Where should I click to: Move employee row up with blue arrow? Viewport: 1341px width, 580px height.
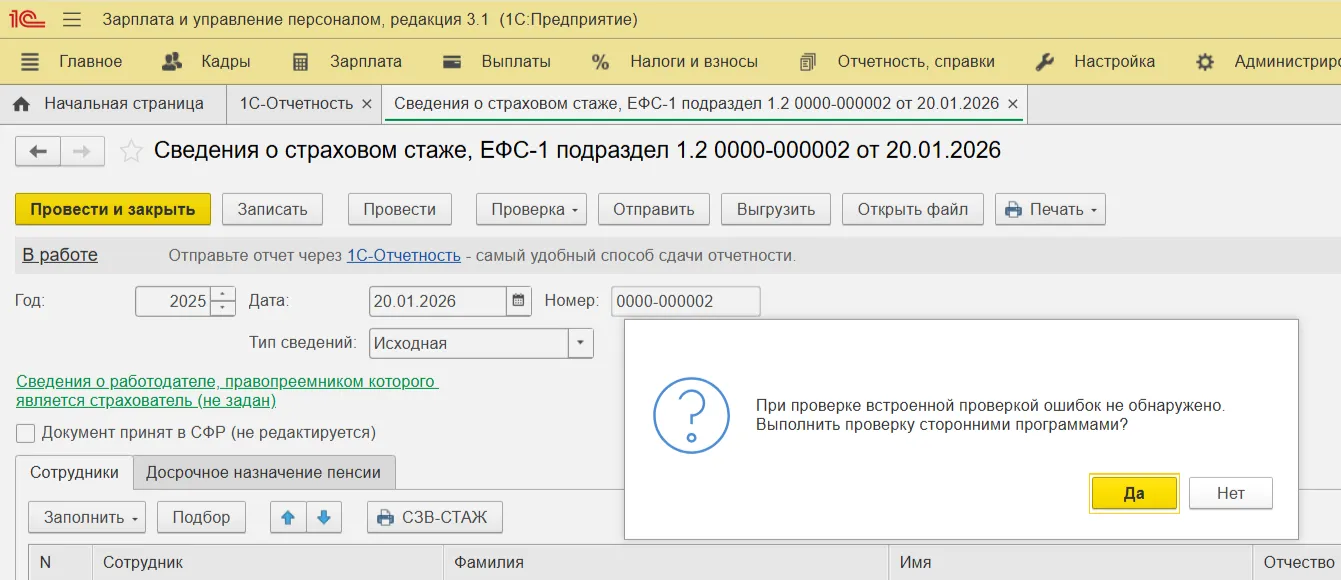(x=288, y=517)
